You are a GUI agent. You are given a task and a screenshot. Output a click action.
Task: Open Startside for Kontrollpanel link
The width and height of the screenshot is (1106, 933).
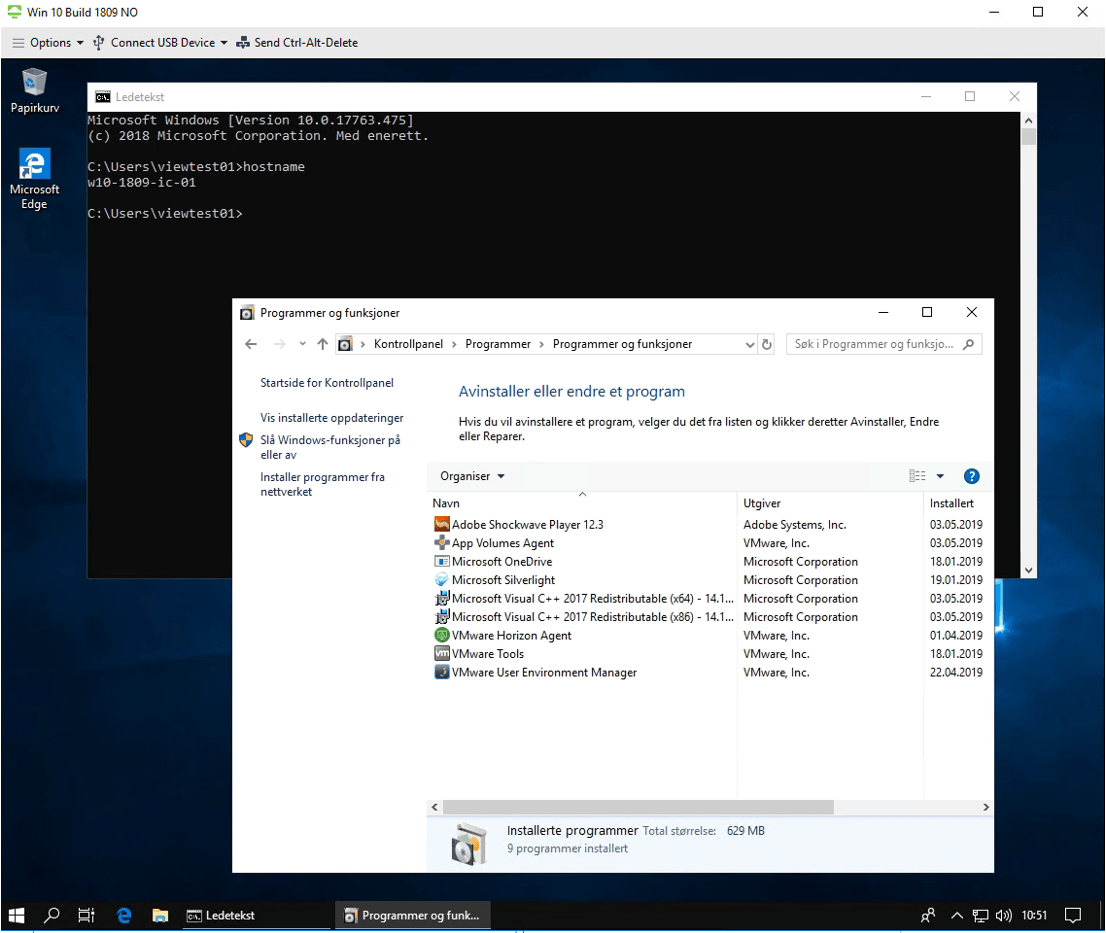(327, 383)
